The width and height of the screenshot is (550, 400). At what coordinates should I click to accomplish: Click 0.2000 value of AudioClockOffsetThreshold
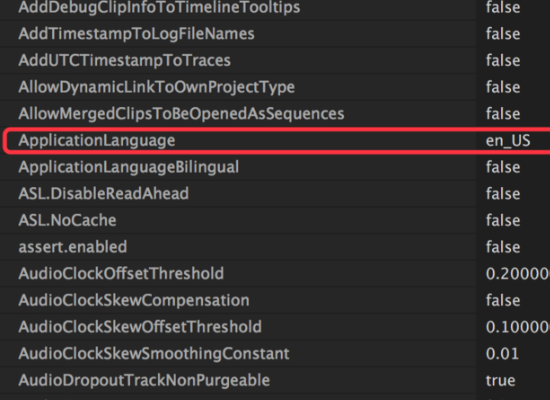(x=518, y=274)
